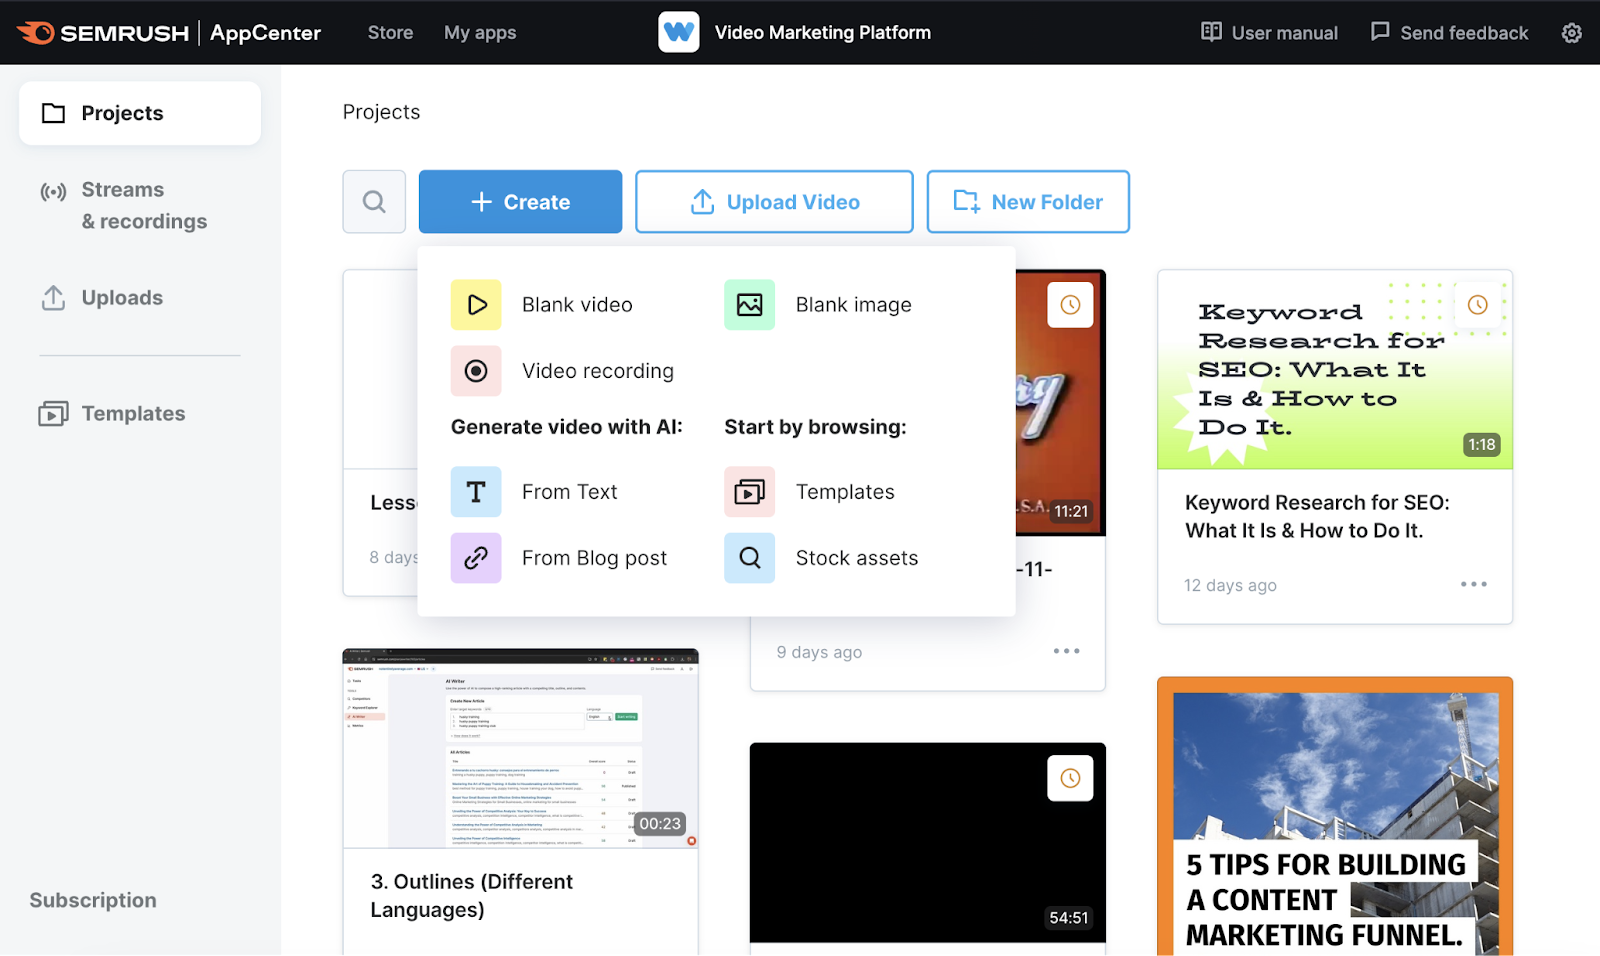
Task: Create a New Folder
Action: coord(1028,202)
